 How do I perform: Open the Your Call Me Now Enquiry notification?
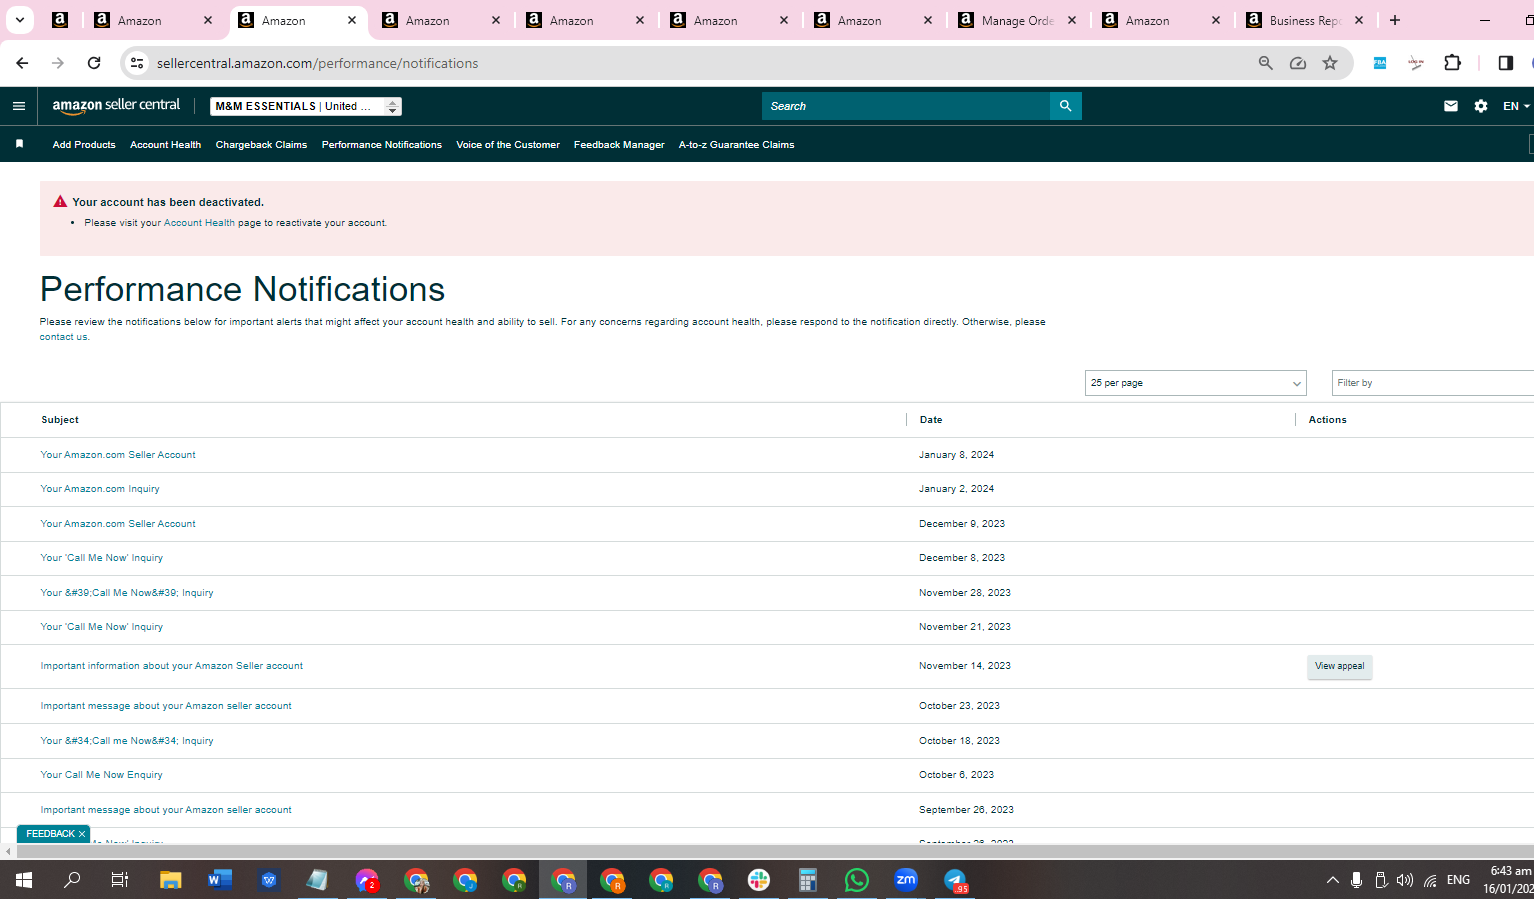coord(101,775)
